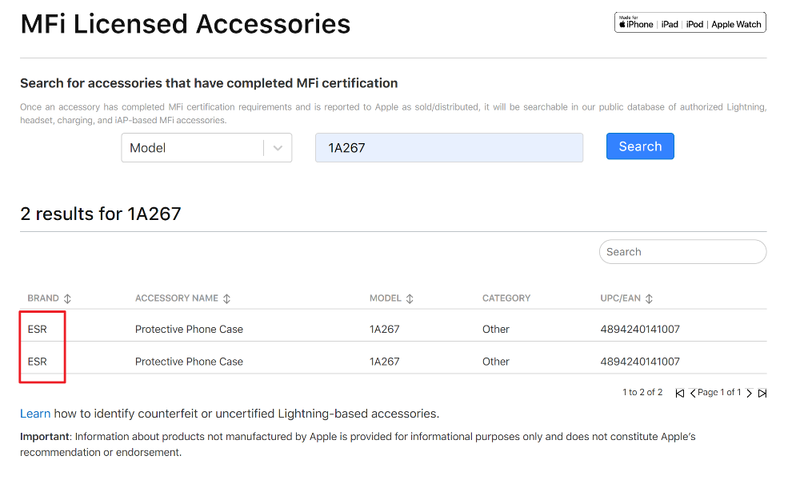This screenshot has width=800, height=484.
Task: Click the Made for iPhone iPad badge
Action: [x=690, y=22]
